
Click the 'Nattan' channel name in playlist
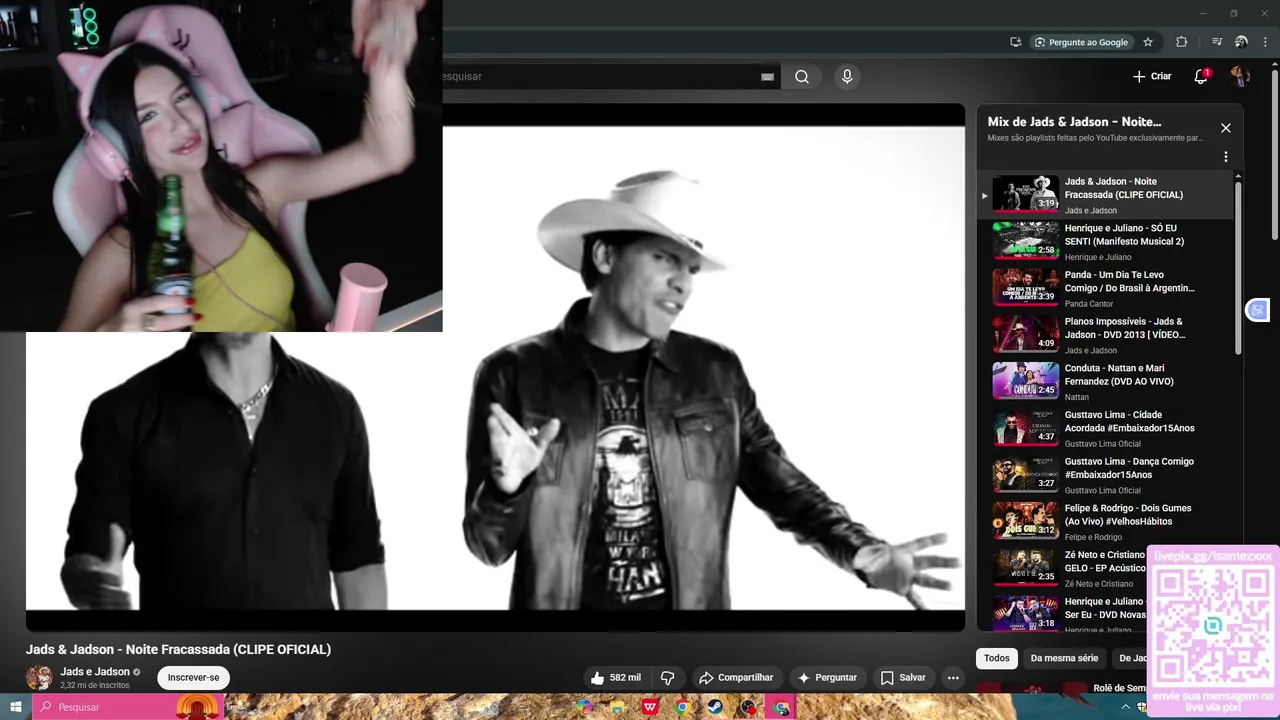point(1077,397)
